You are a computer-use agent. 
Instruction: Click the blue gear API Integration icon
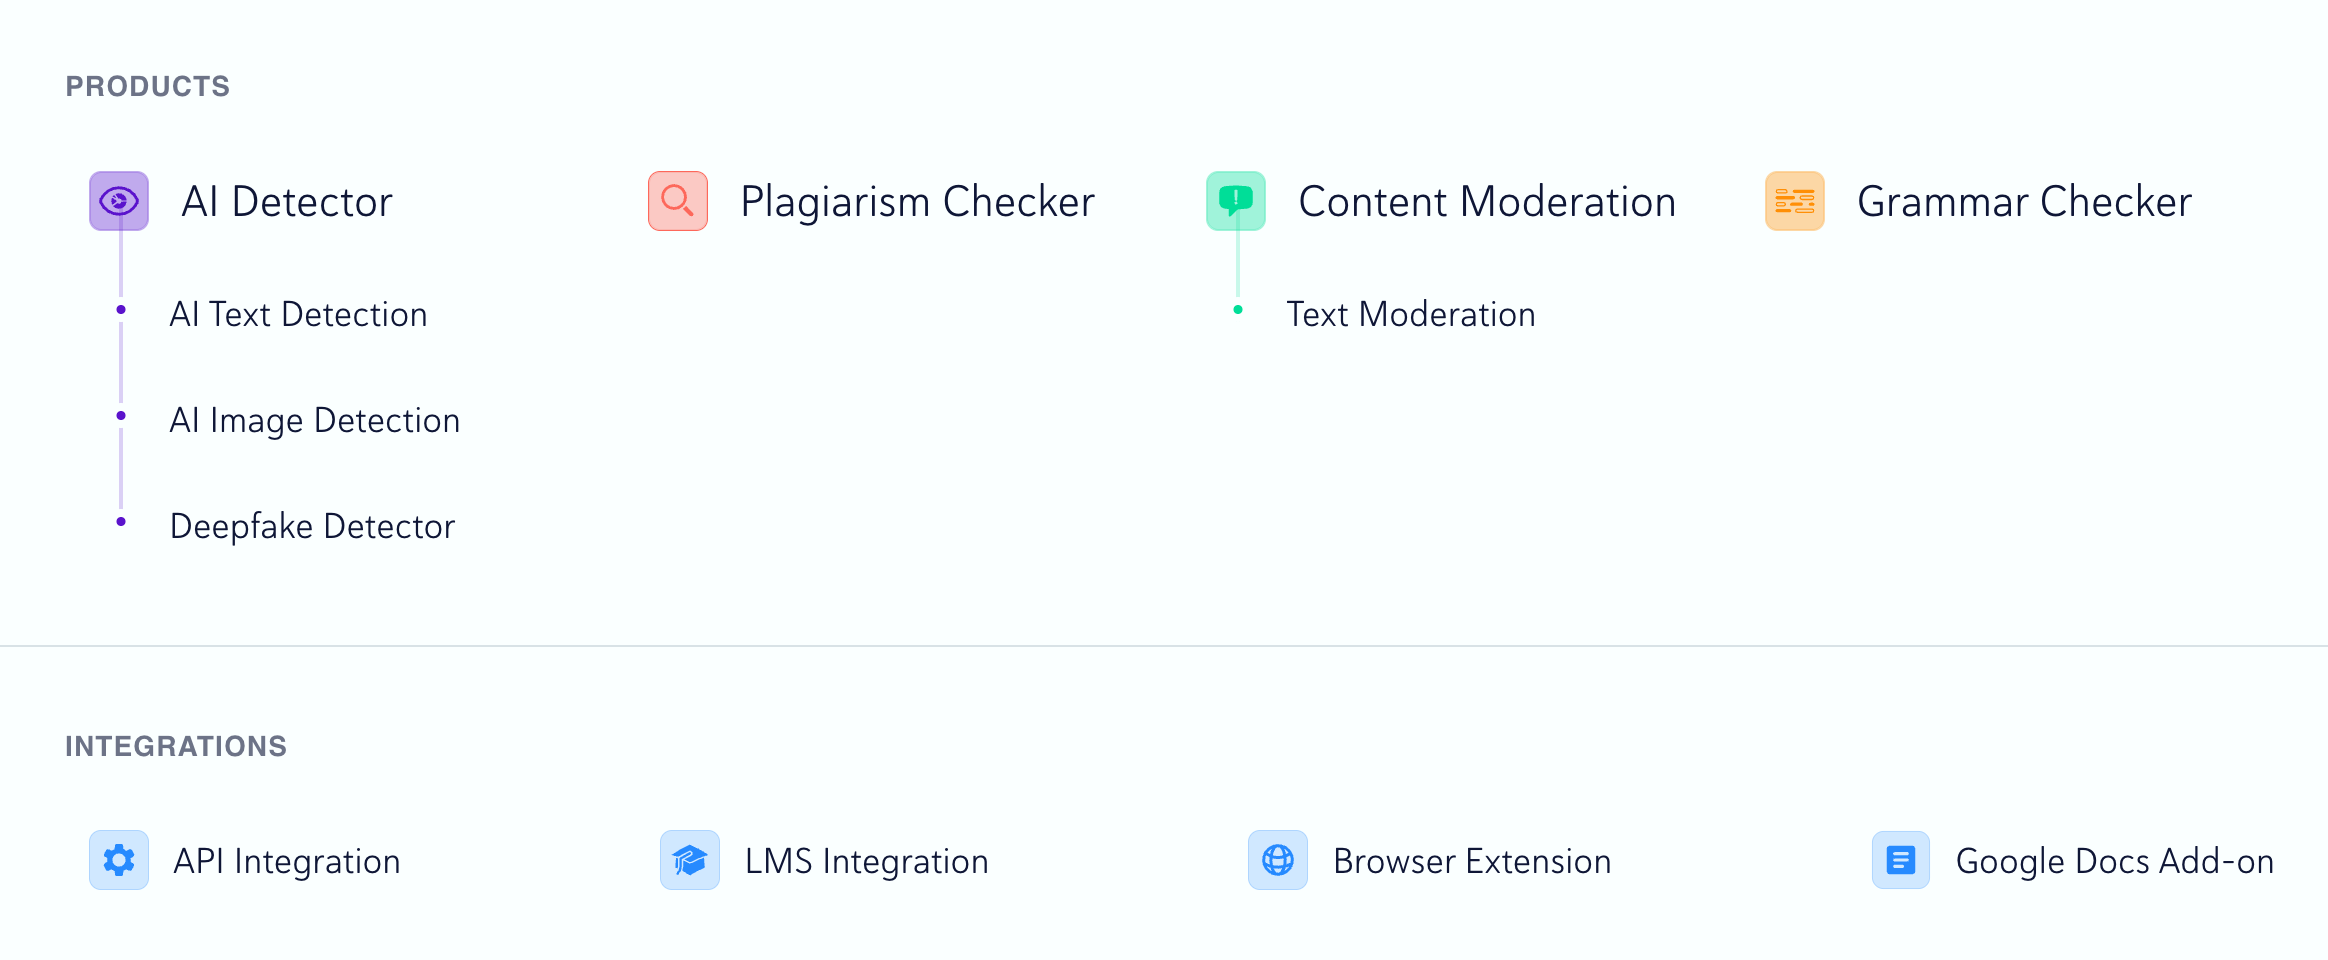point(119,860)
